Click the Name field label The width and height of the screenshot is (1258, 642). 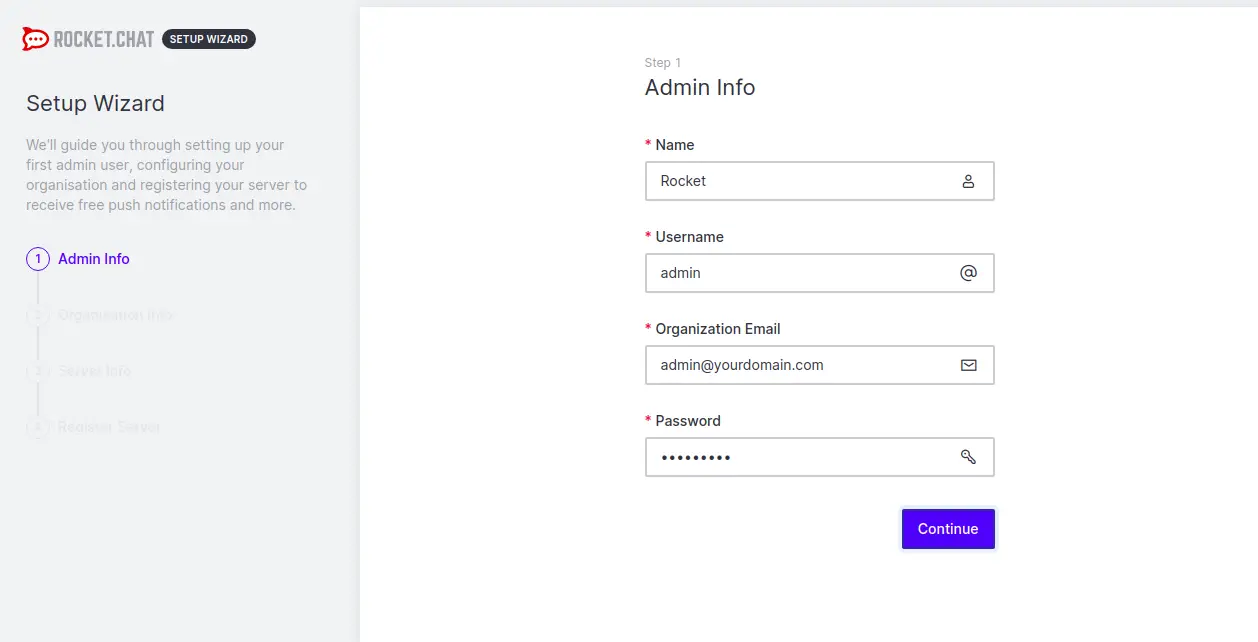click(x=675, y=145)
